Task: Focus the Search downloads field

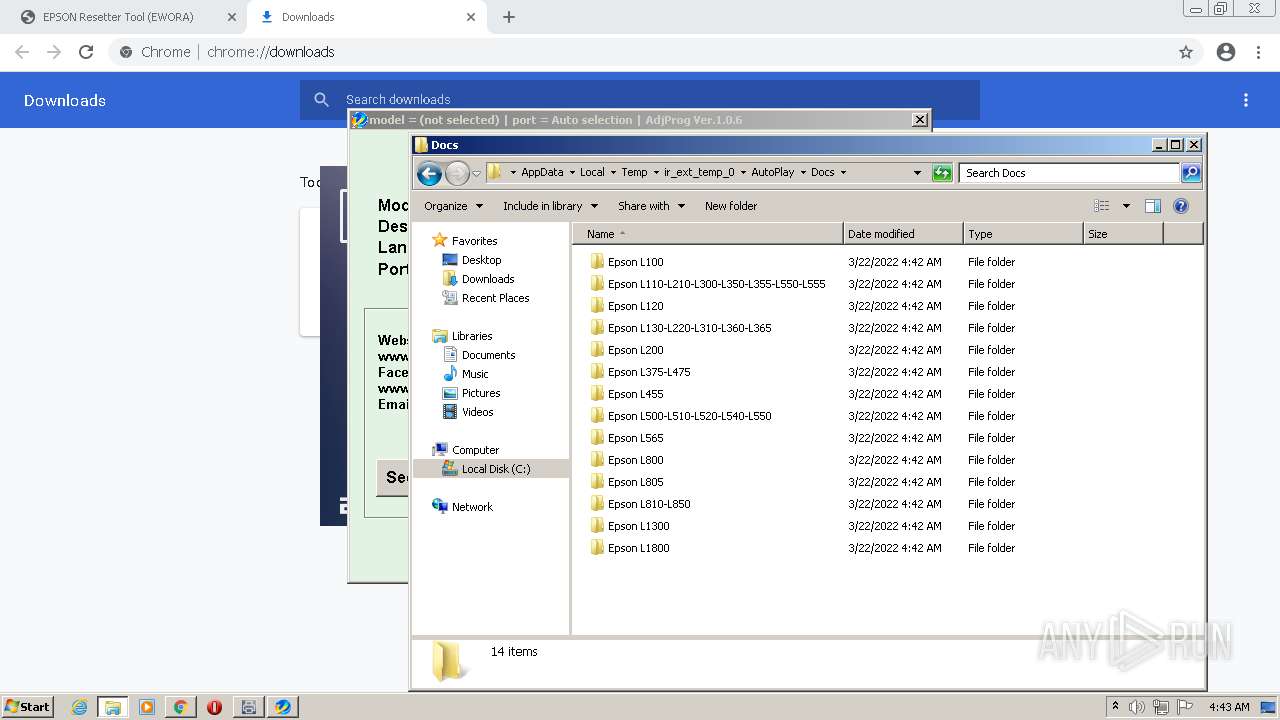Action: click(x=640, y=100)
